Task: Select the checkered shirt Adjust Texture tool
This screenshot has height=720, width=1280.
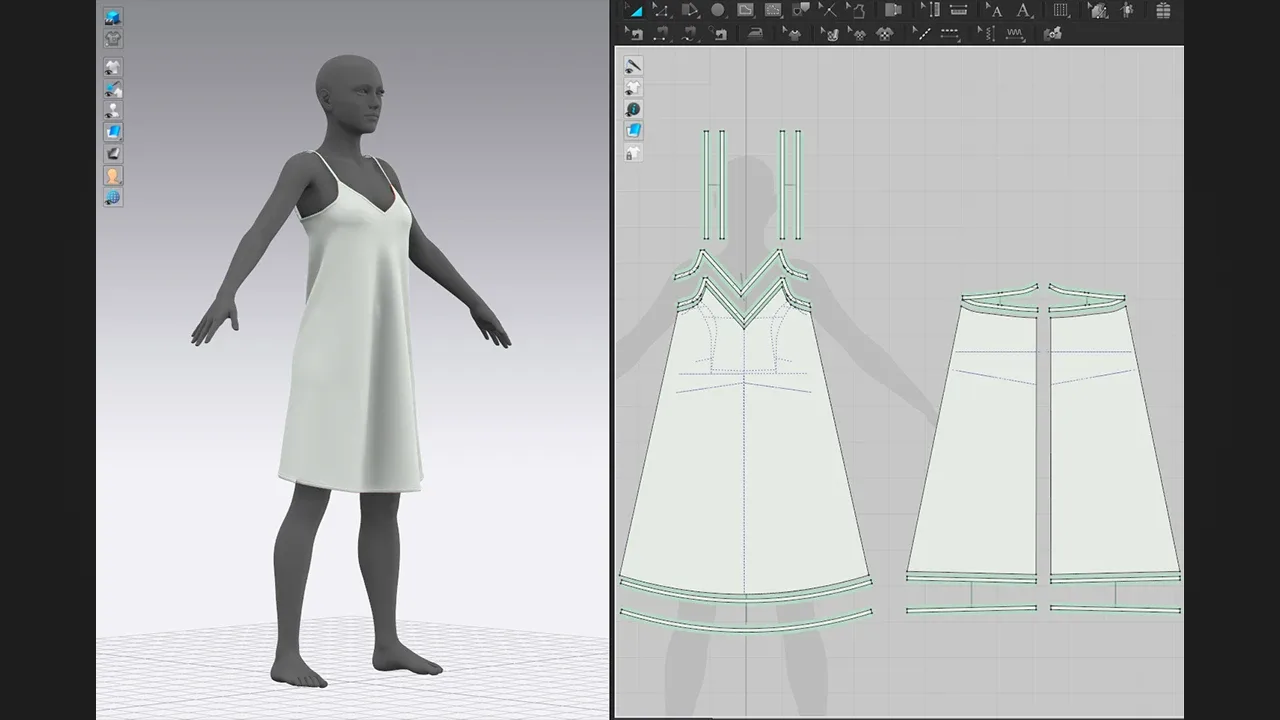Action: (x=884, y=33)
